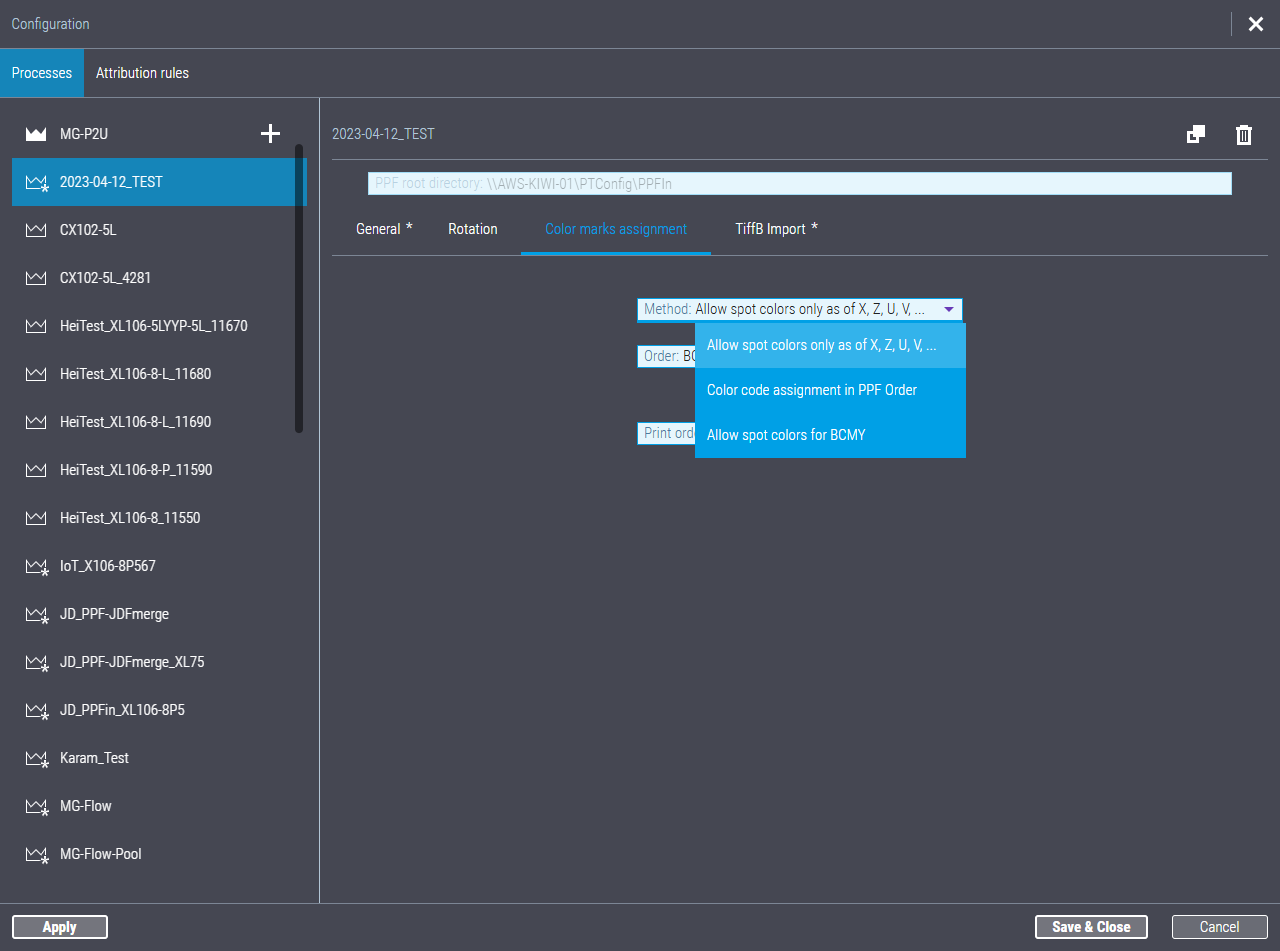Duplicate the process using the copy icon
This screenshot has width=1280, height=951.
tap(1195, 134)
